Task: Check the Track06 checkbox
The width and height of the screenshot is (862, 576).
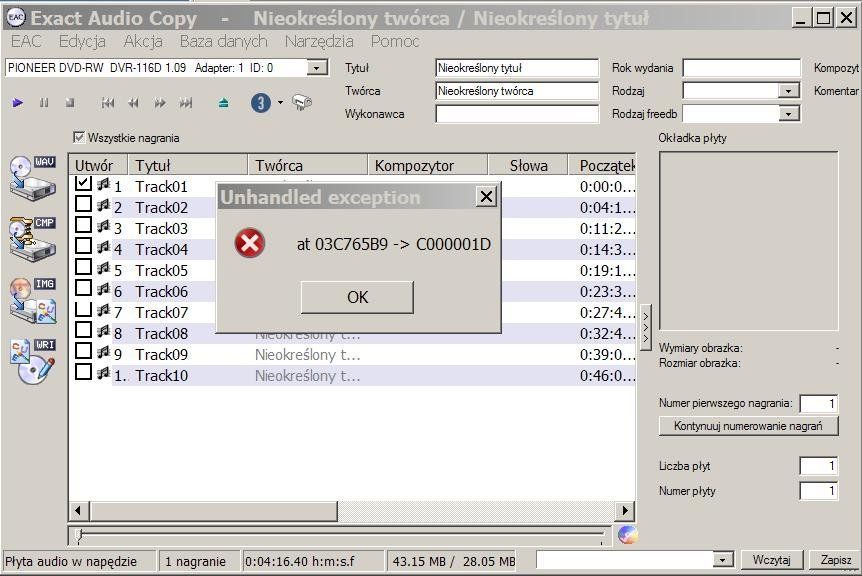Action: (x=83, y=287)
